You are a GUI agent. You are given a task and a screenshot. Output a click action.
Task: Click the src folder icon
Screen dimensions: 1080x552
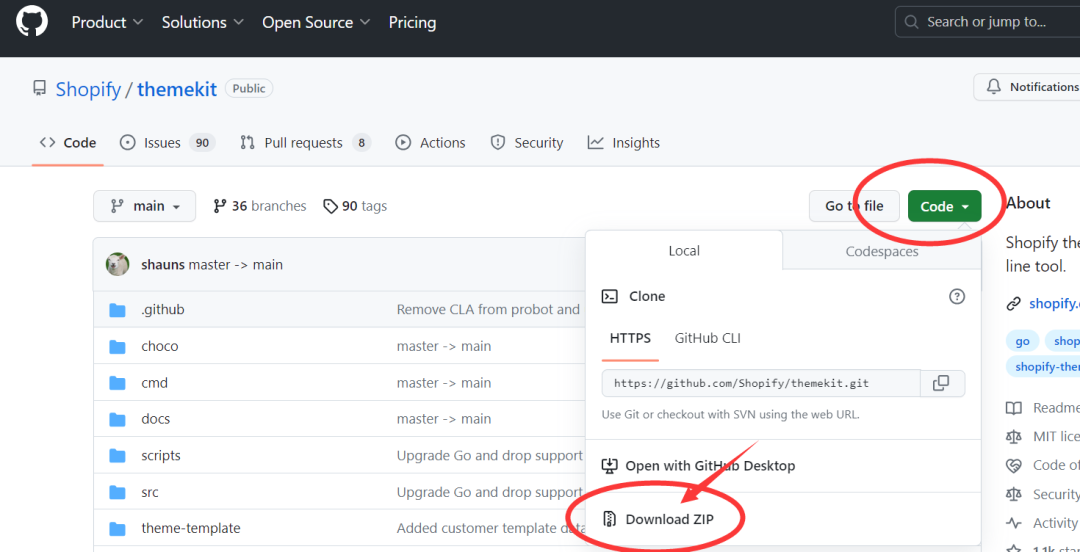(x=118, y=492)
